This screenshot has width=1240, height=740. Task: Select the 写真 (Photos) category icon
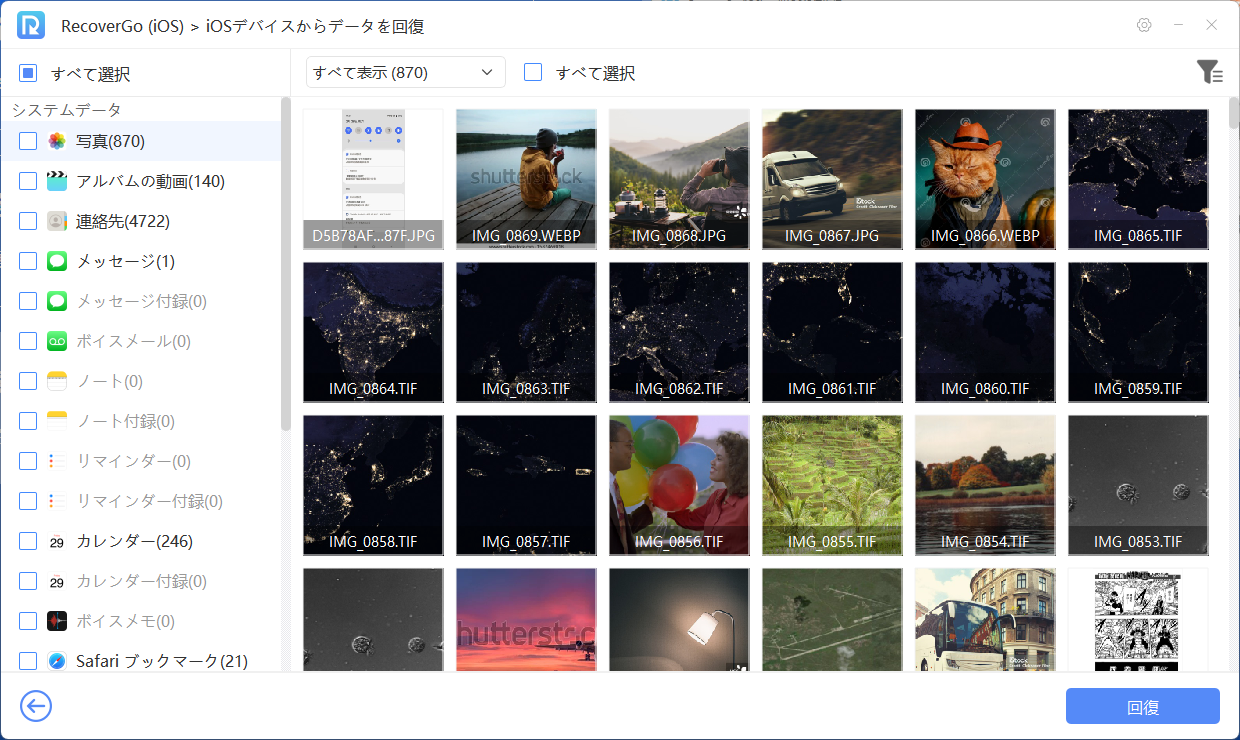(x=57, y=141)
